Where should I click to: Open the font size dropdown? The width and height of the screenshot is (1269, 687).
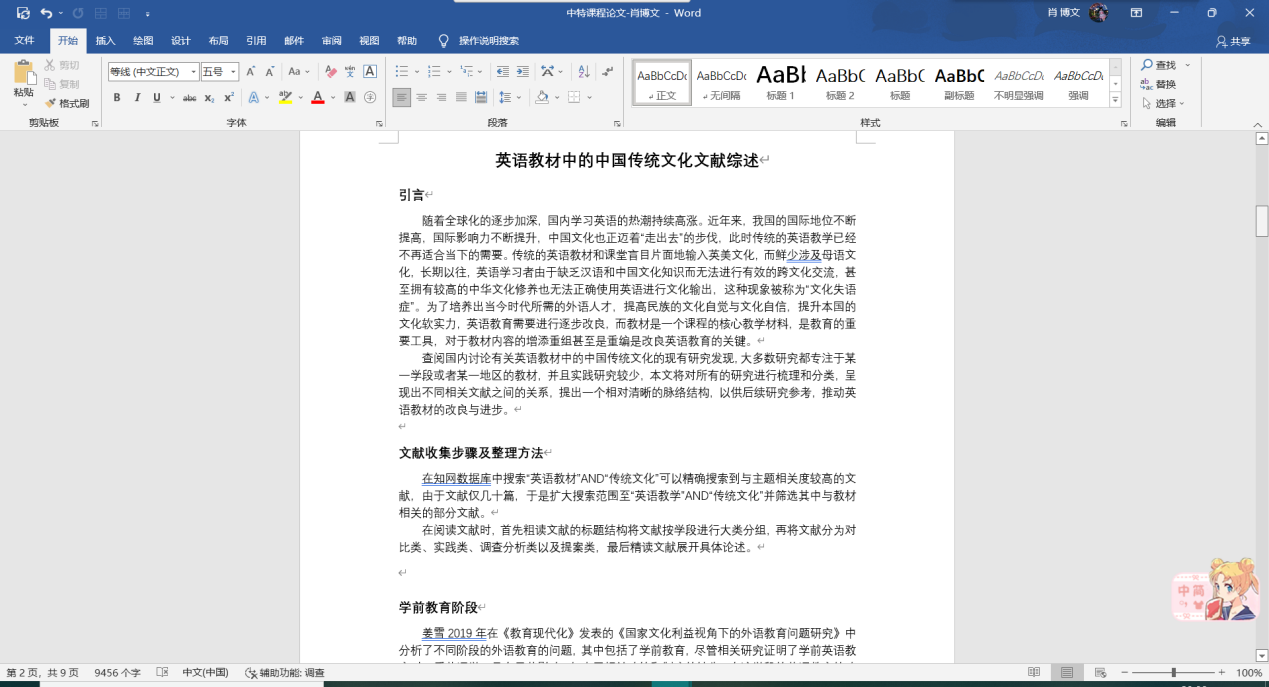234,72
